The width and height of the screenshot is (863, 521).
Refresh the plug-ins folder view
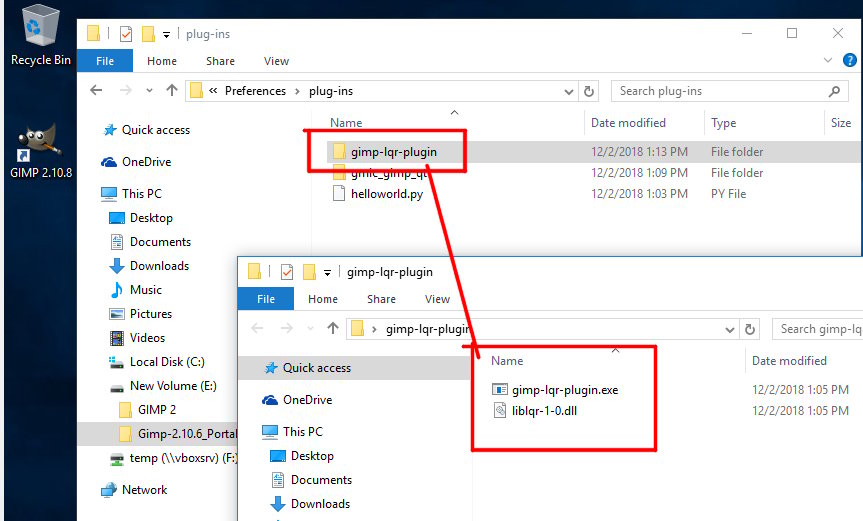589,91
